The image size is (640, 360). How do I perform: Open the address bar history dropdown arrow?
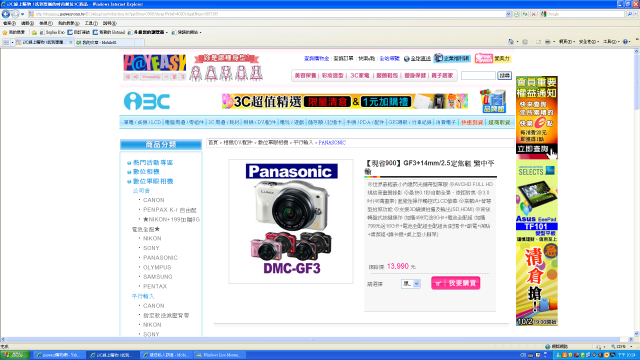pos(509,14)
